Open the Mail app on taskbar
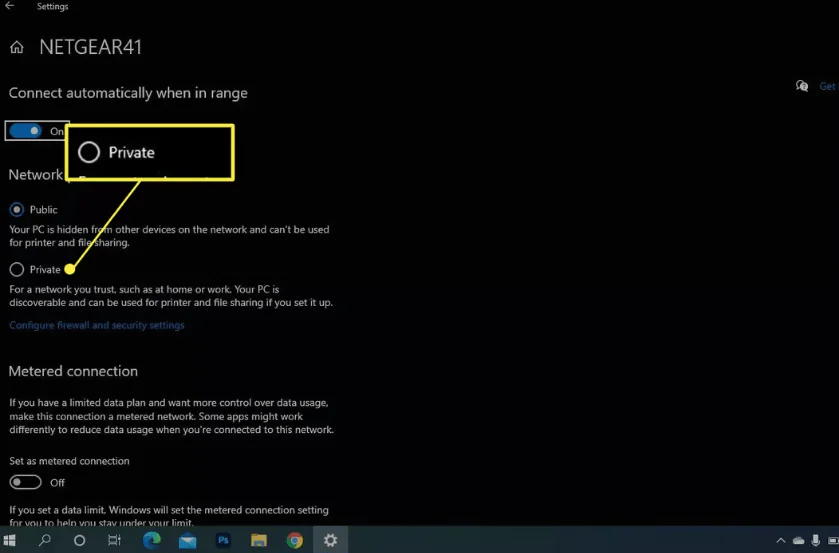The image size is (839, 553). pos(187,540)
